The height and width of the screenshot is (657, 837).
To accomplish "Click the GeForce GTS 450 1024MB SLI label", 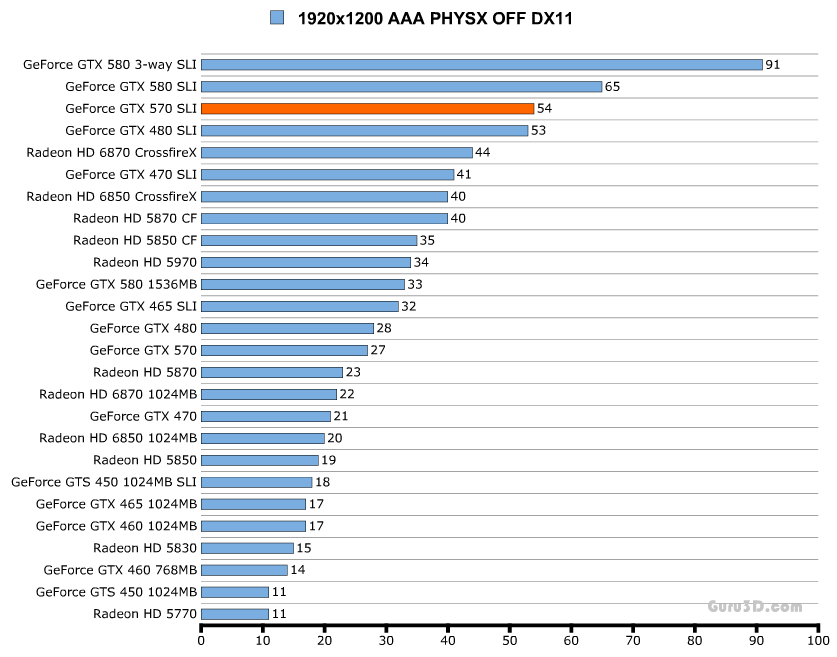I will 104,482.
